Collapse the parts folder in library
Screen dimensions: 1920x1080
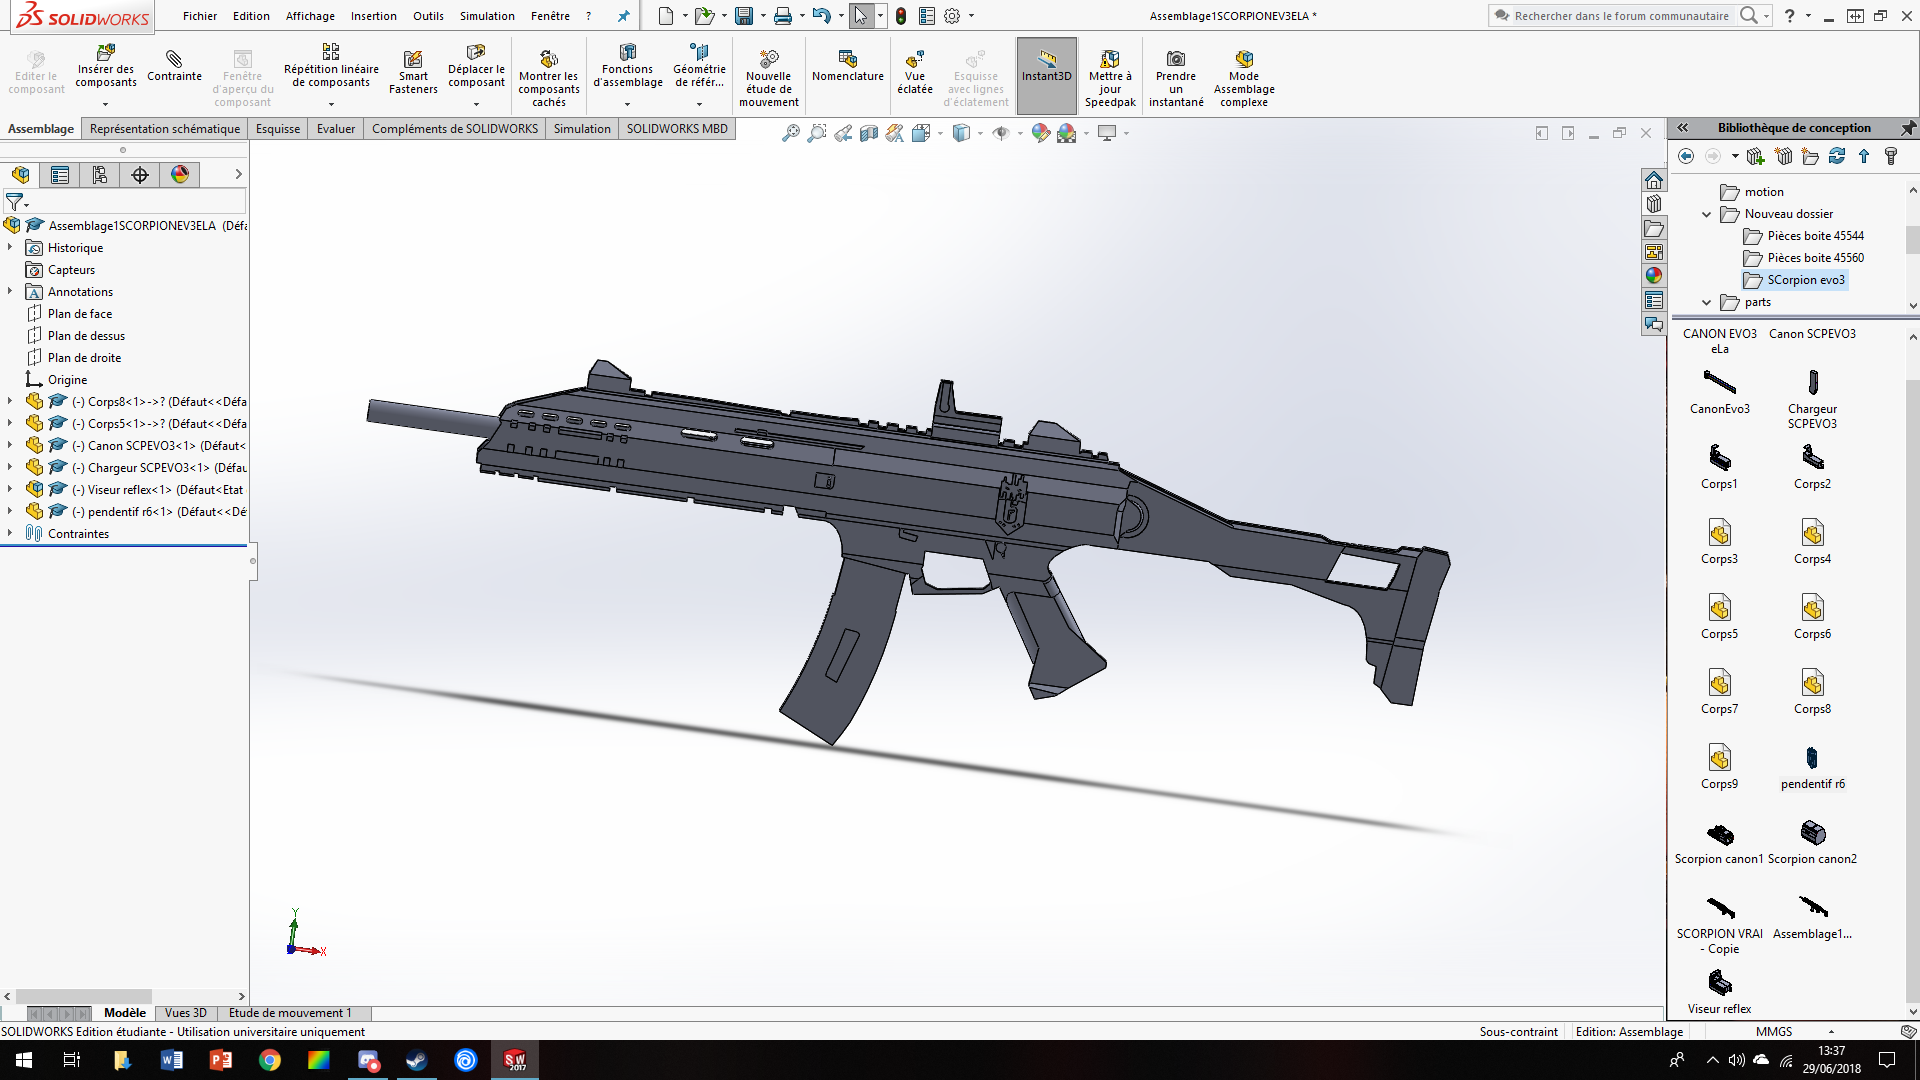coord(1707,302)
